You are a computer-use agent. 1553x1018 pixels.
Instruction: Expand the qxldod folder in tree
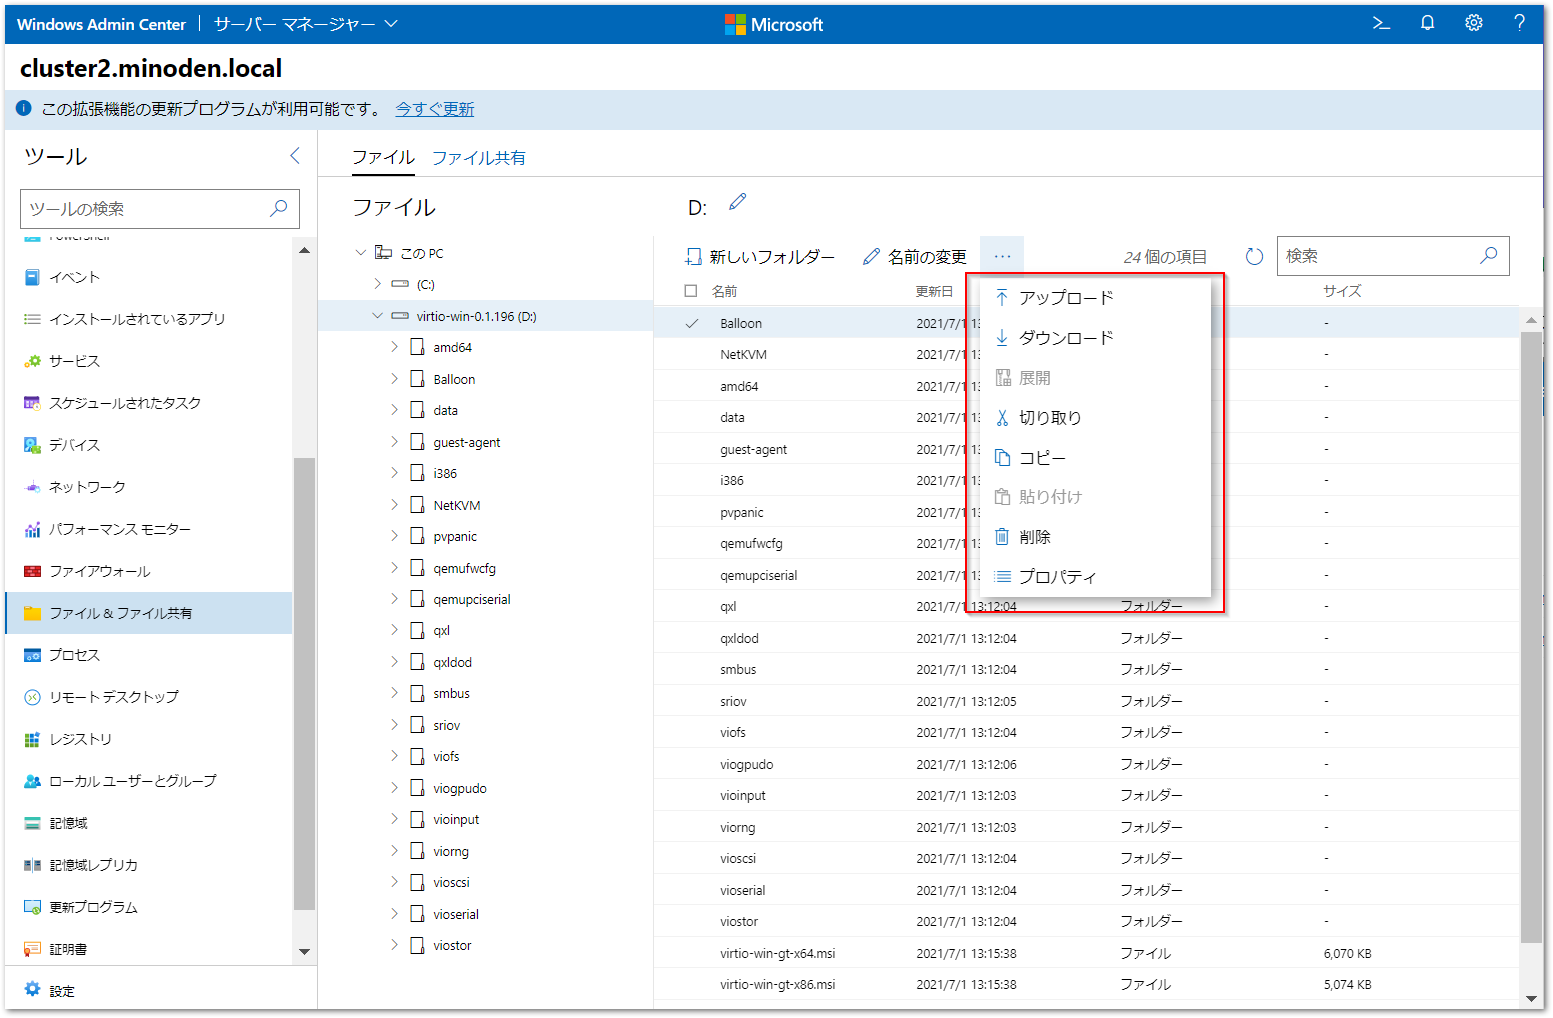(x=394, y=662)
